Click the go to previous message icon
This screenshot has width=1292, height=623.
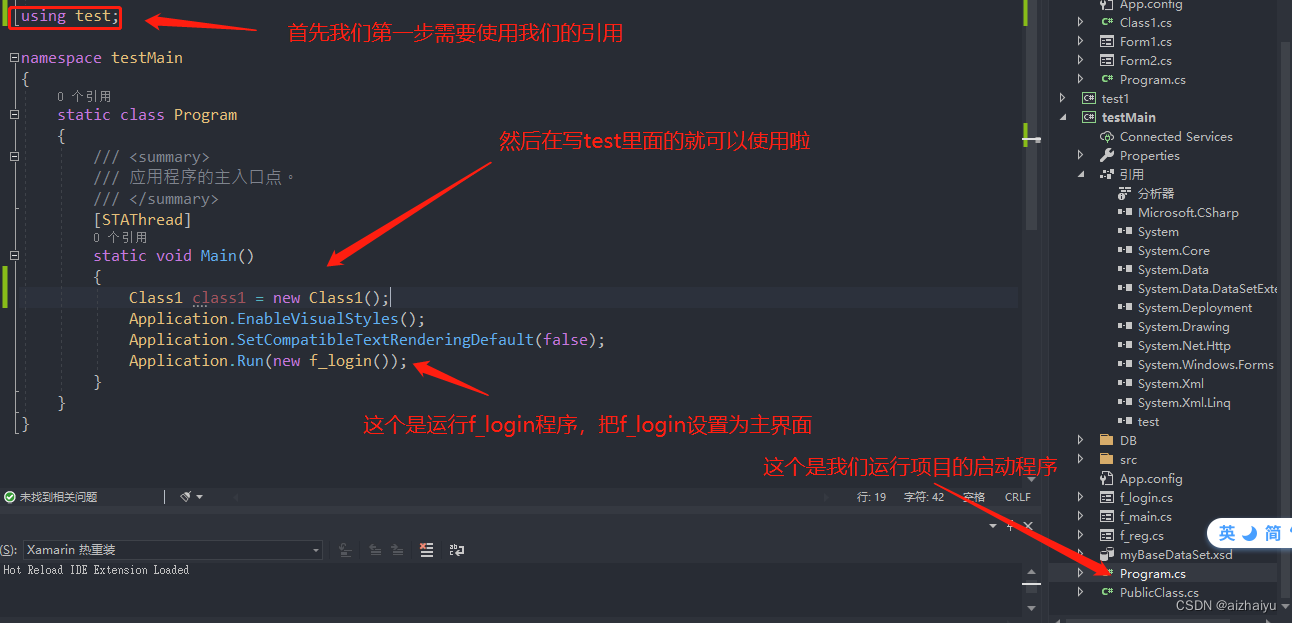[x=375, y=550]
